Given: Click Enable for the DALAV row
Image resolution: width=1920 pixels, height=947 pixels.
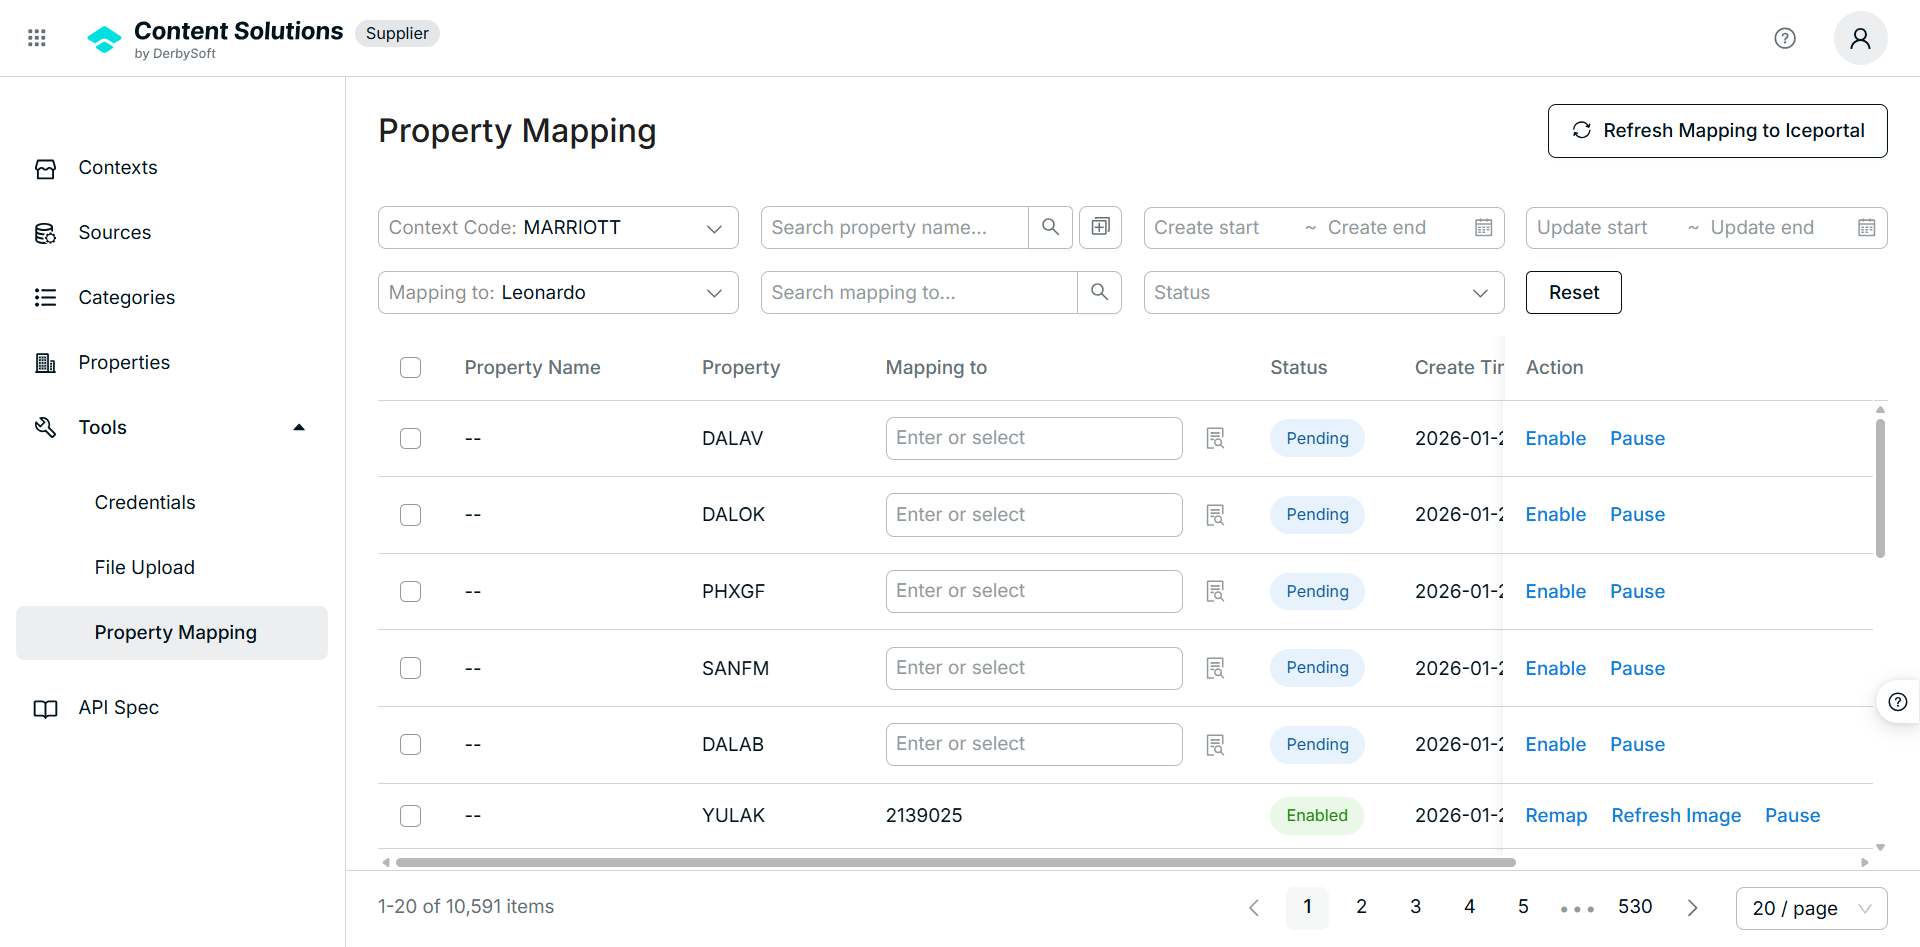Looking at the screenshot, I should [1555, 438].
